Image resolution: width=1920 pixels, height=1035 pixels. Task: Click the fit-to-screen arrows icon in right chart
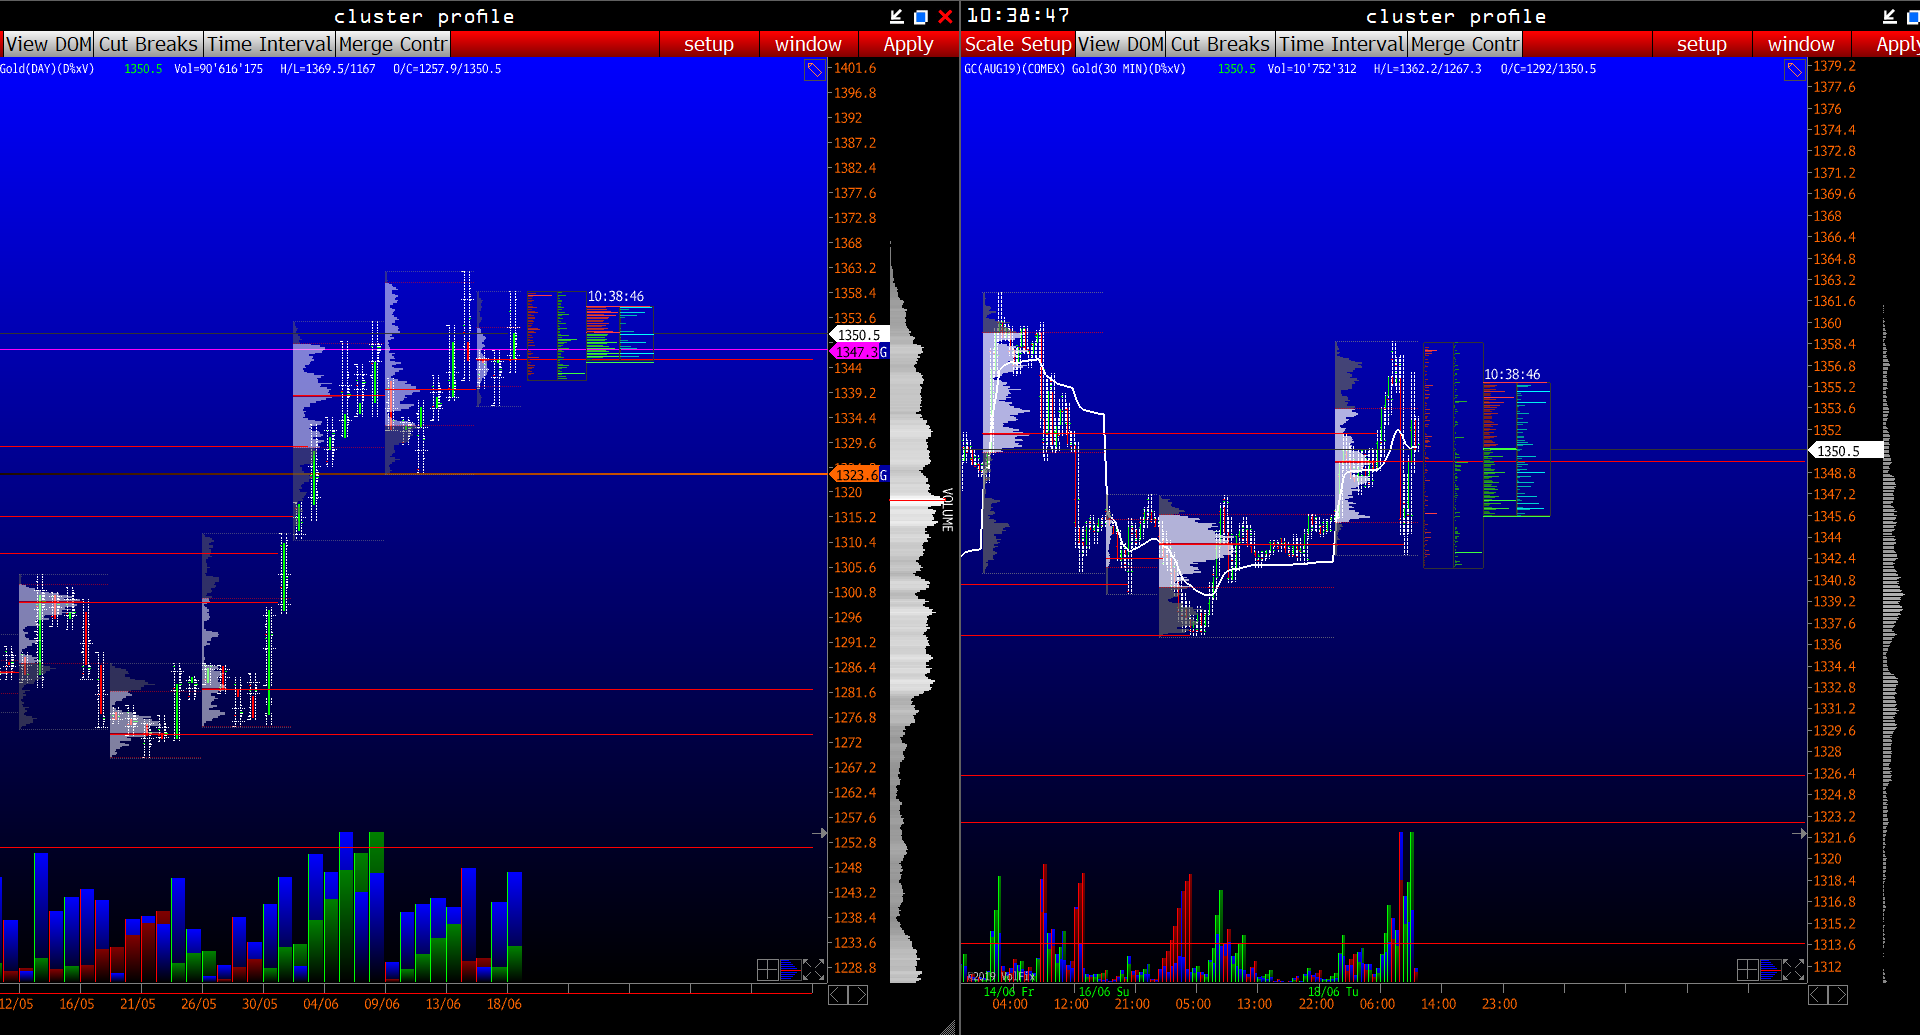tap(1794, 969)
